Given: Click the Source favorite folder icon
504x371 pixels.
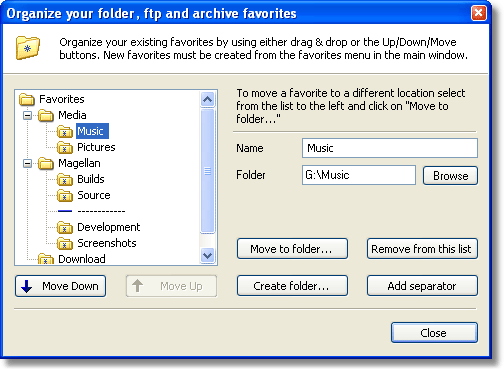Looking at the screenshot, I should click(65, 196).
